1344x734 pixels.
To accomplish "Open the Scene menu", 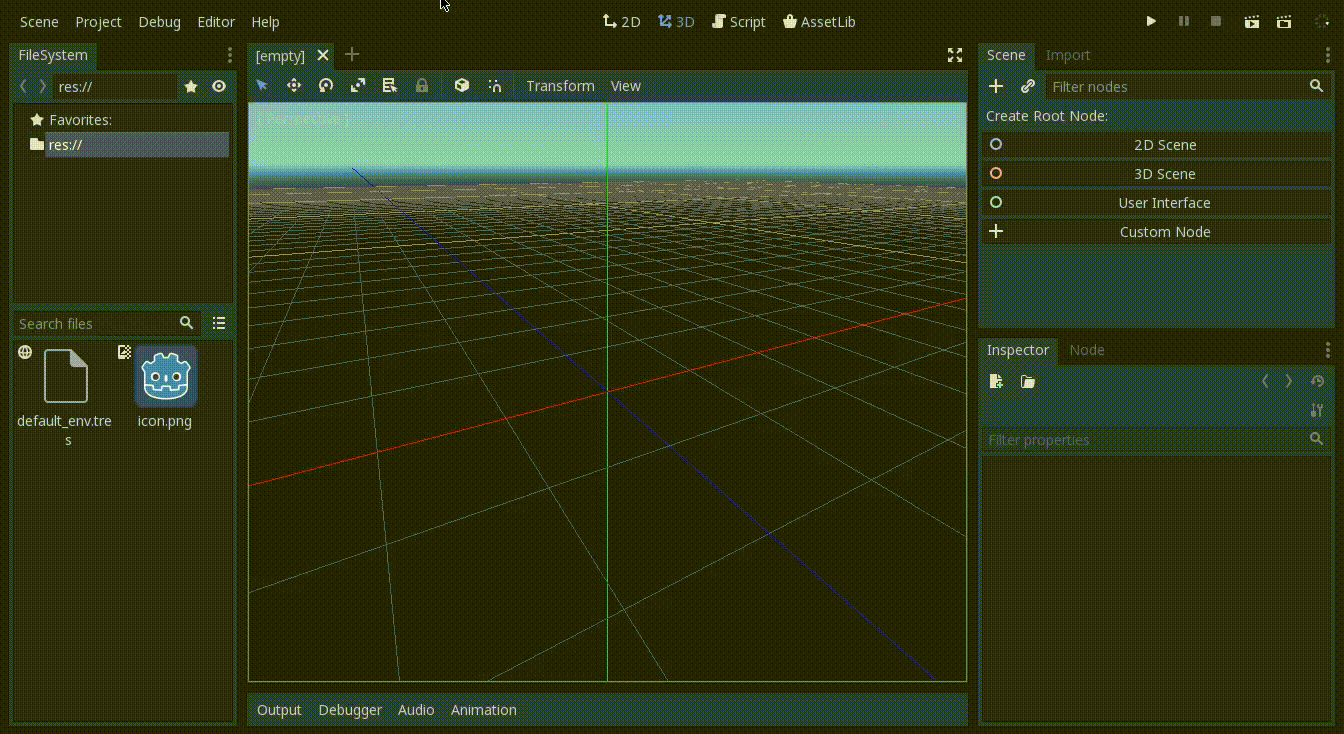I will tap(39, 21).
